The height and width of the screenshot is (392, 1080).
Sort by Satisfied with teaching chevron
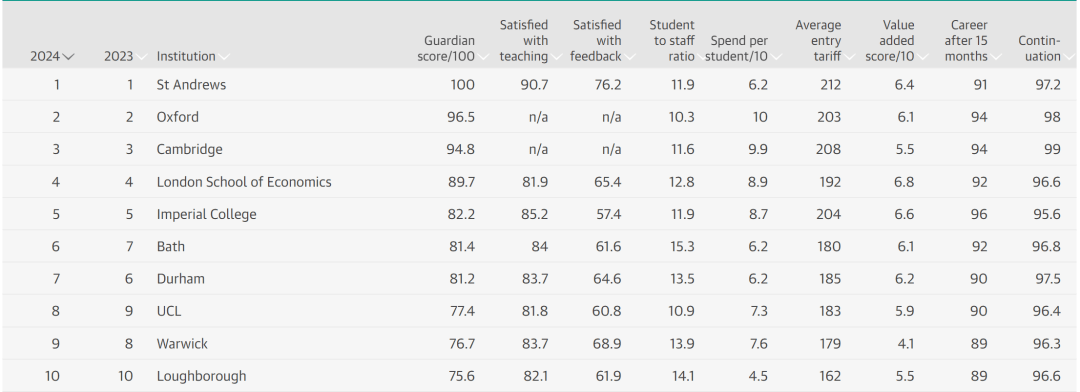[556, 56]
